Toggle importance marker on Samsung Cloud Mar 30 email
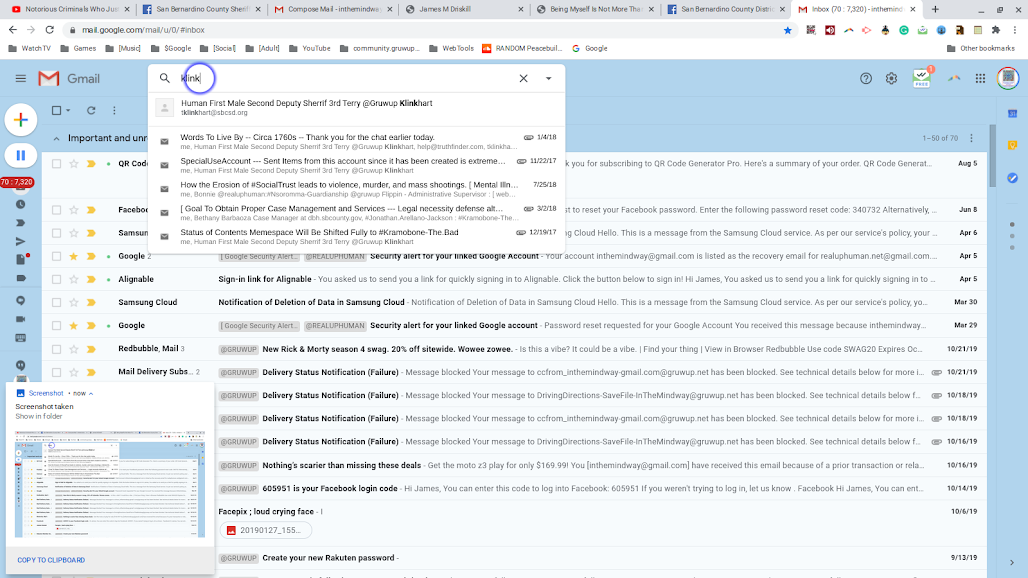This screenshot has height=578, width=1028. click(91, 302)
